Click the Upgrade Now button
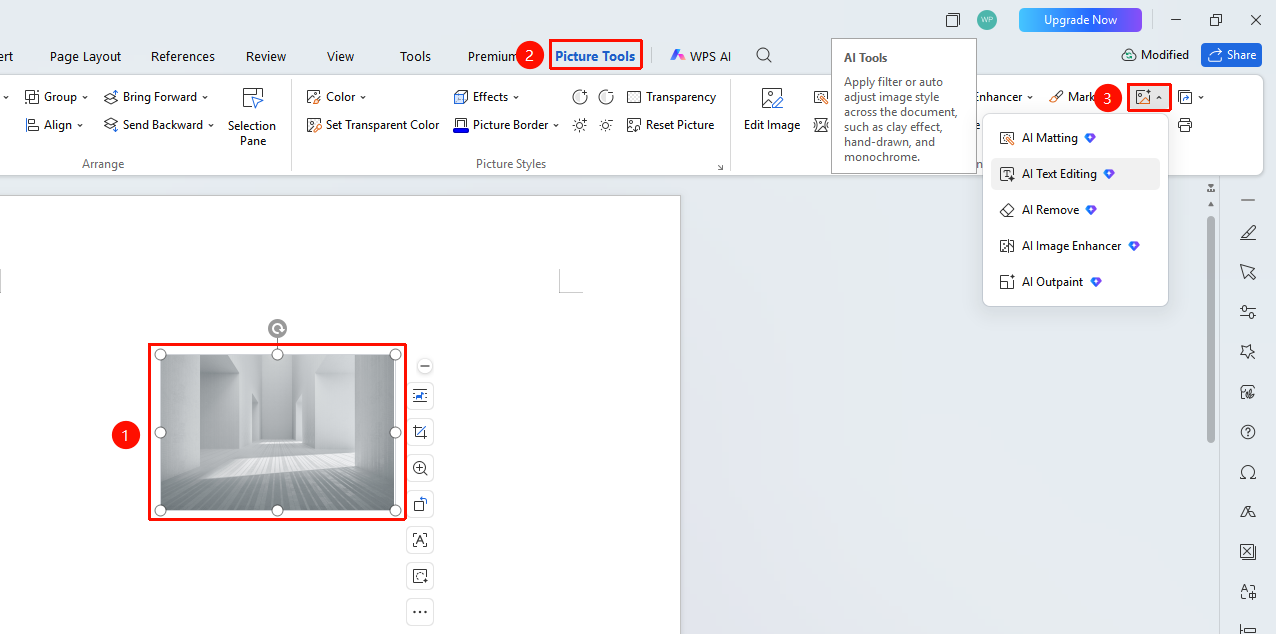 (1080, 20)
